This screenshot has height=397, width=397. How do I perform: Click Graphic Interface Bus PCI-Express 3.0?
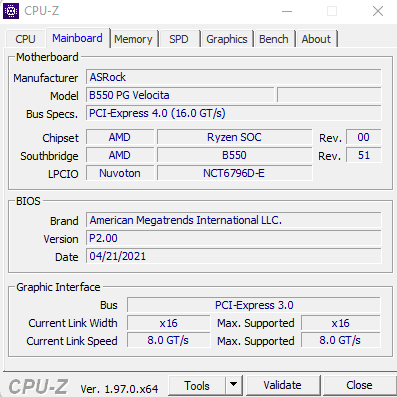click(254, 305)
